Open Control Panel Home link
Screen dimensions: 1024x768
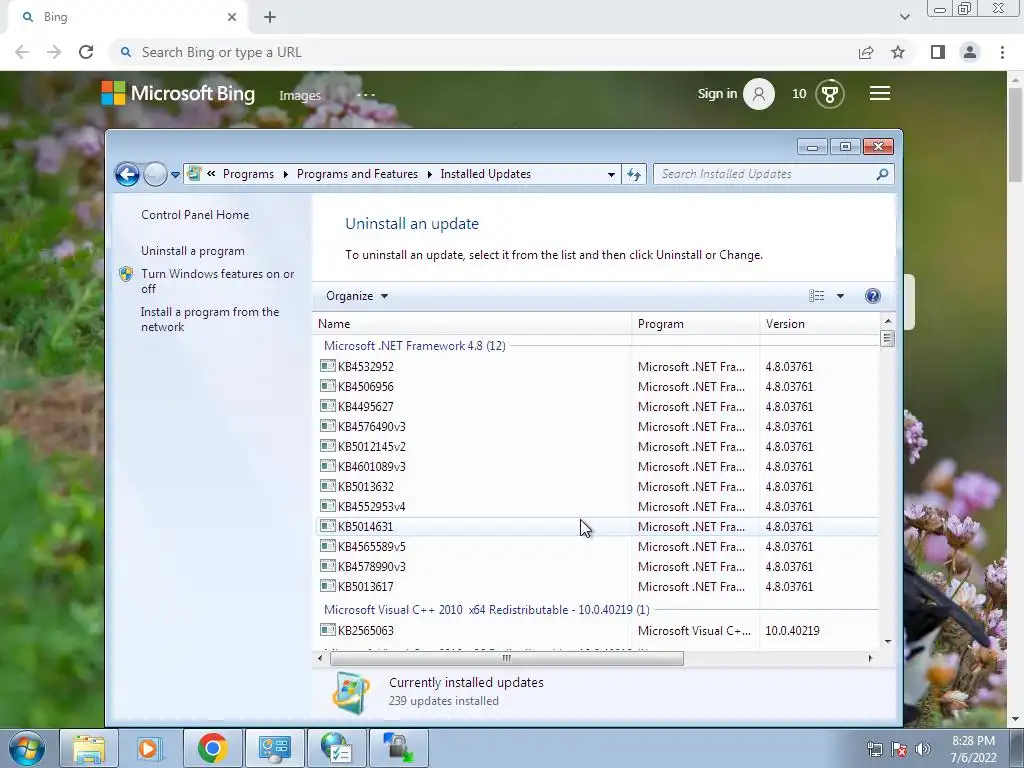pyautogui.click(x=195, y=215)
